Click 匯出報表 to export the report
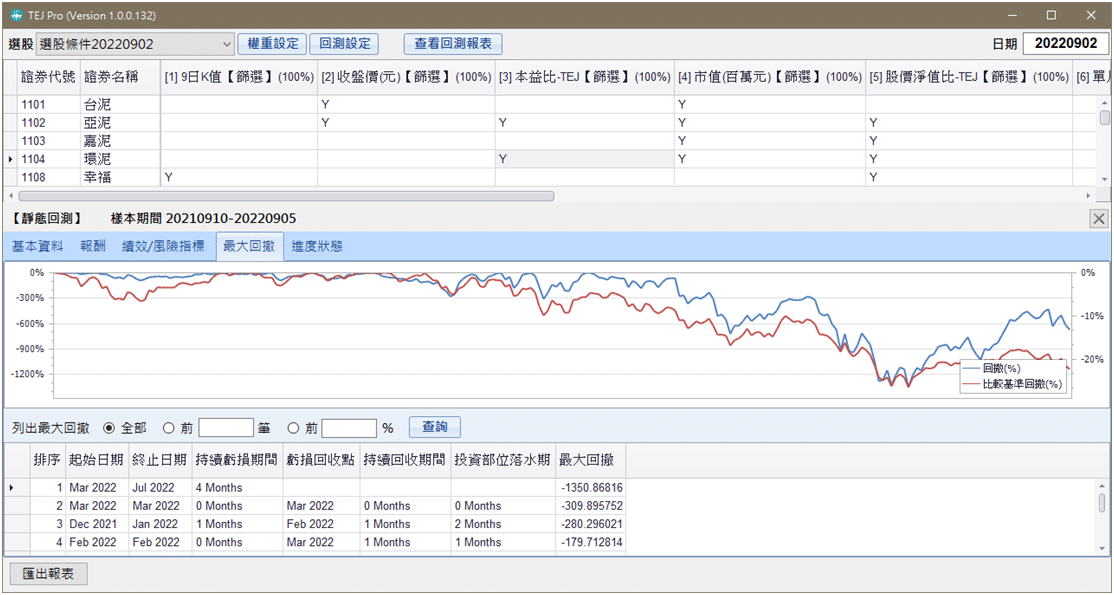The height and width of the screenshot is (595, 1114). [47, 574]
